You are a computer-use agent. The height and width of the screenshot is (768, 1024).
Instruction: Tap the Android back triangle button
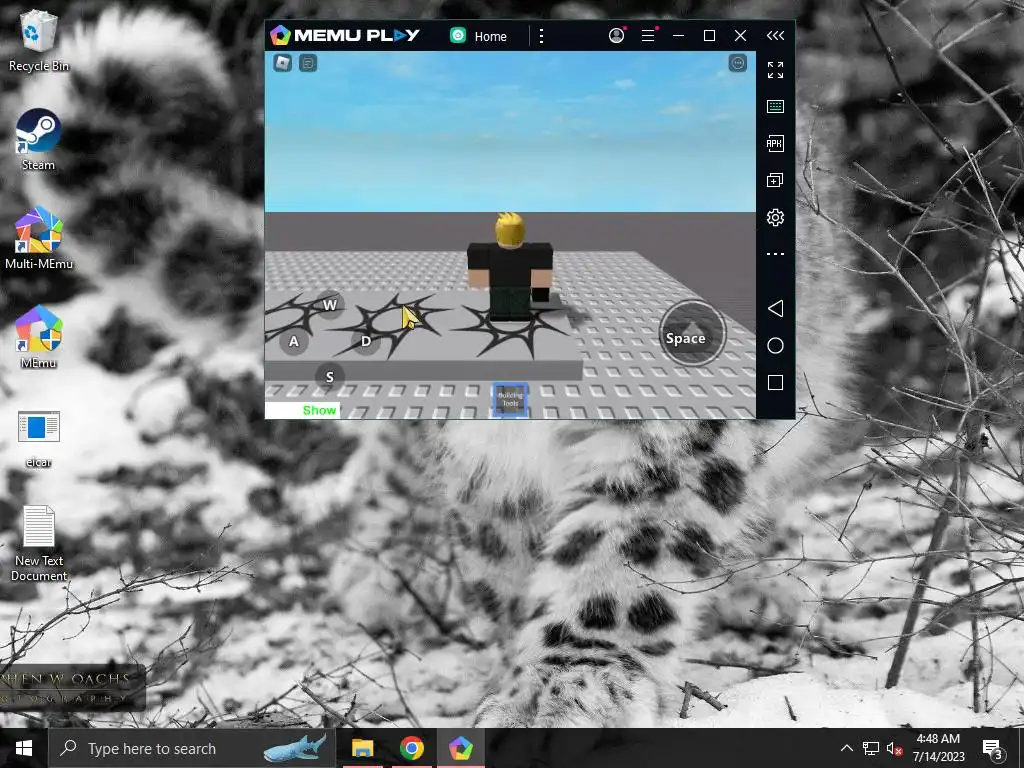[775, 308]
